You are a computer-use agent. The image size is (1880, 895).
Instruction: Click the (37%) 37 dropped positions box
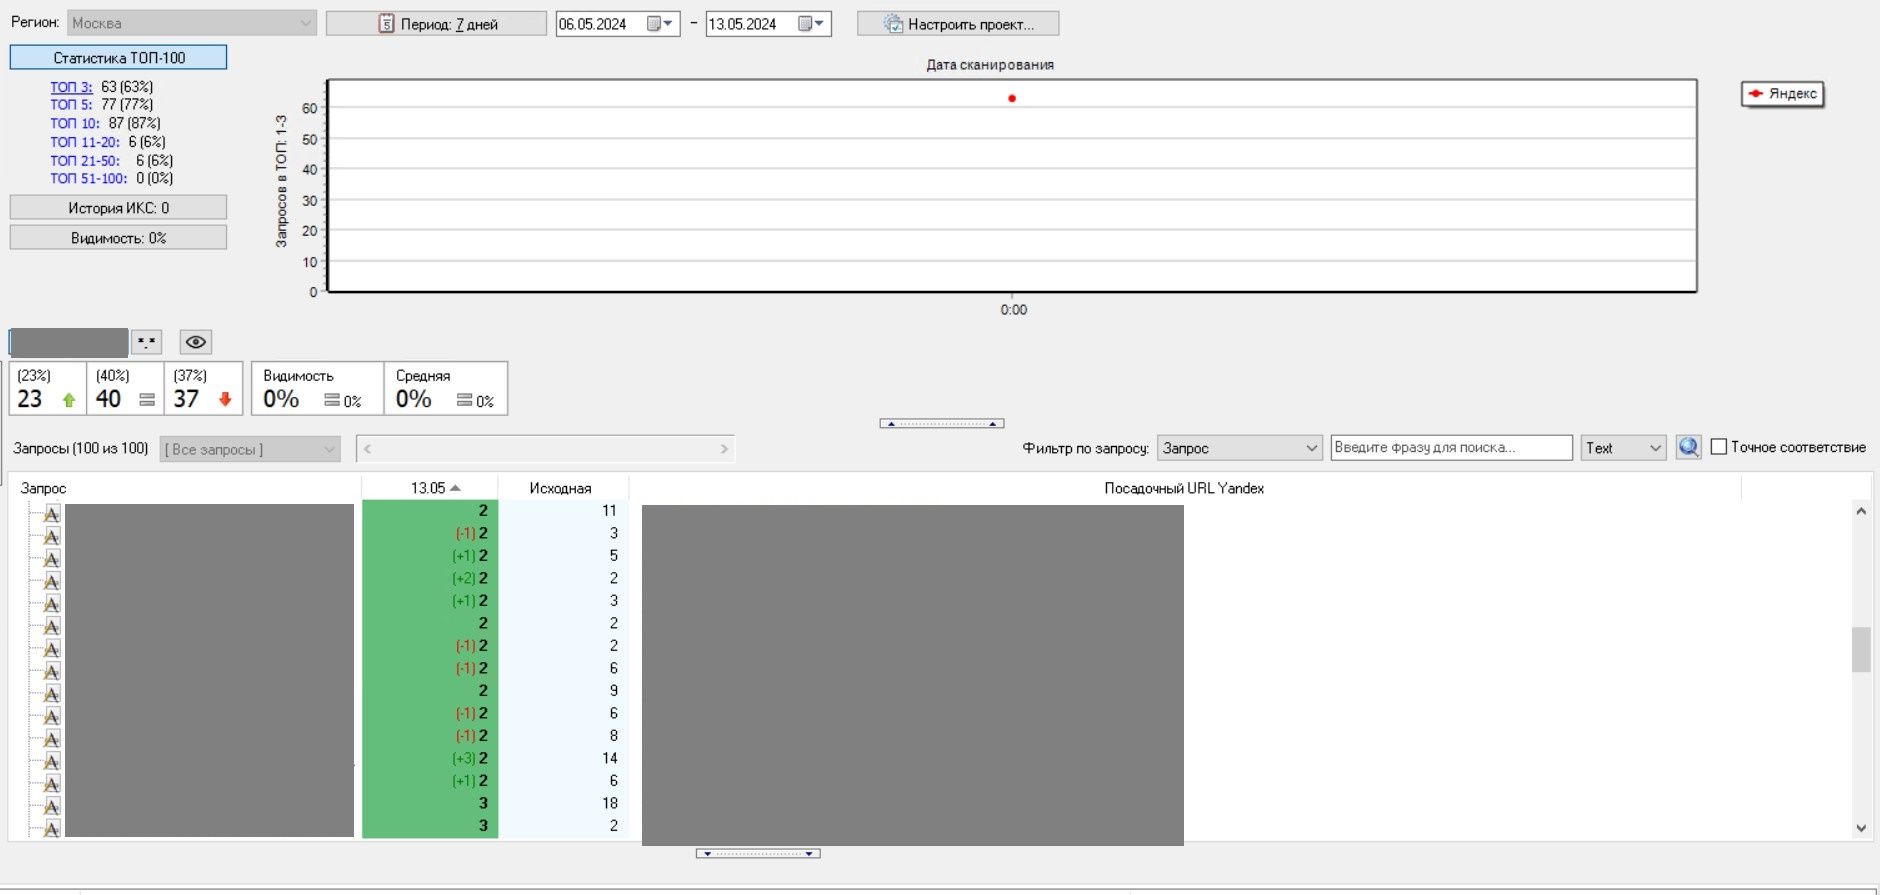click(203, 388)
